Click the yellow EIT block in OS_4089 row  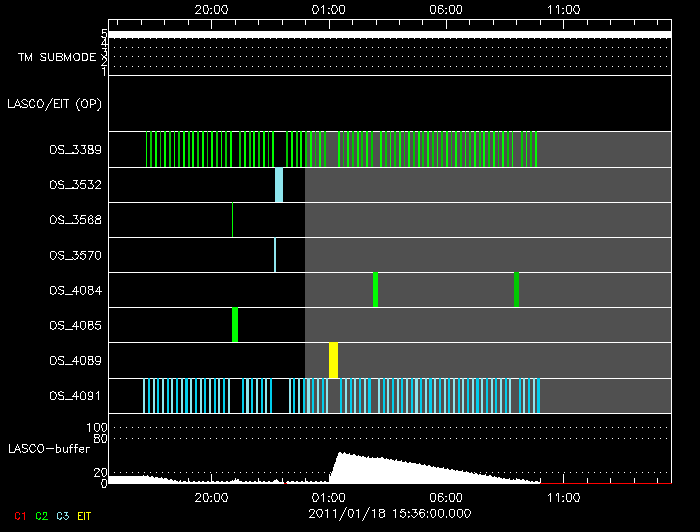point(333,361)
